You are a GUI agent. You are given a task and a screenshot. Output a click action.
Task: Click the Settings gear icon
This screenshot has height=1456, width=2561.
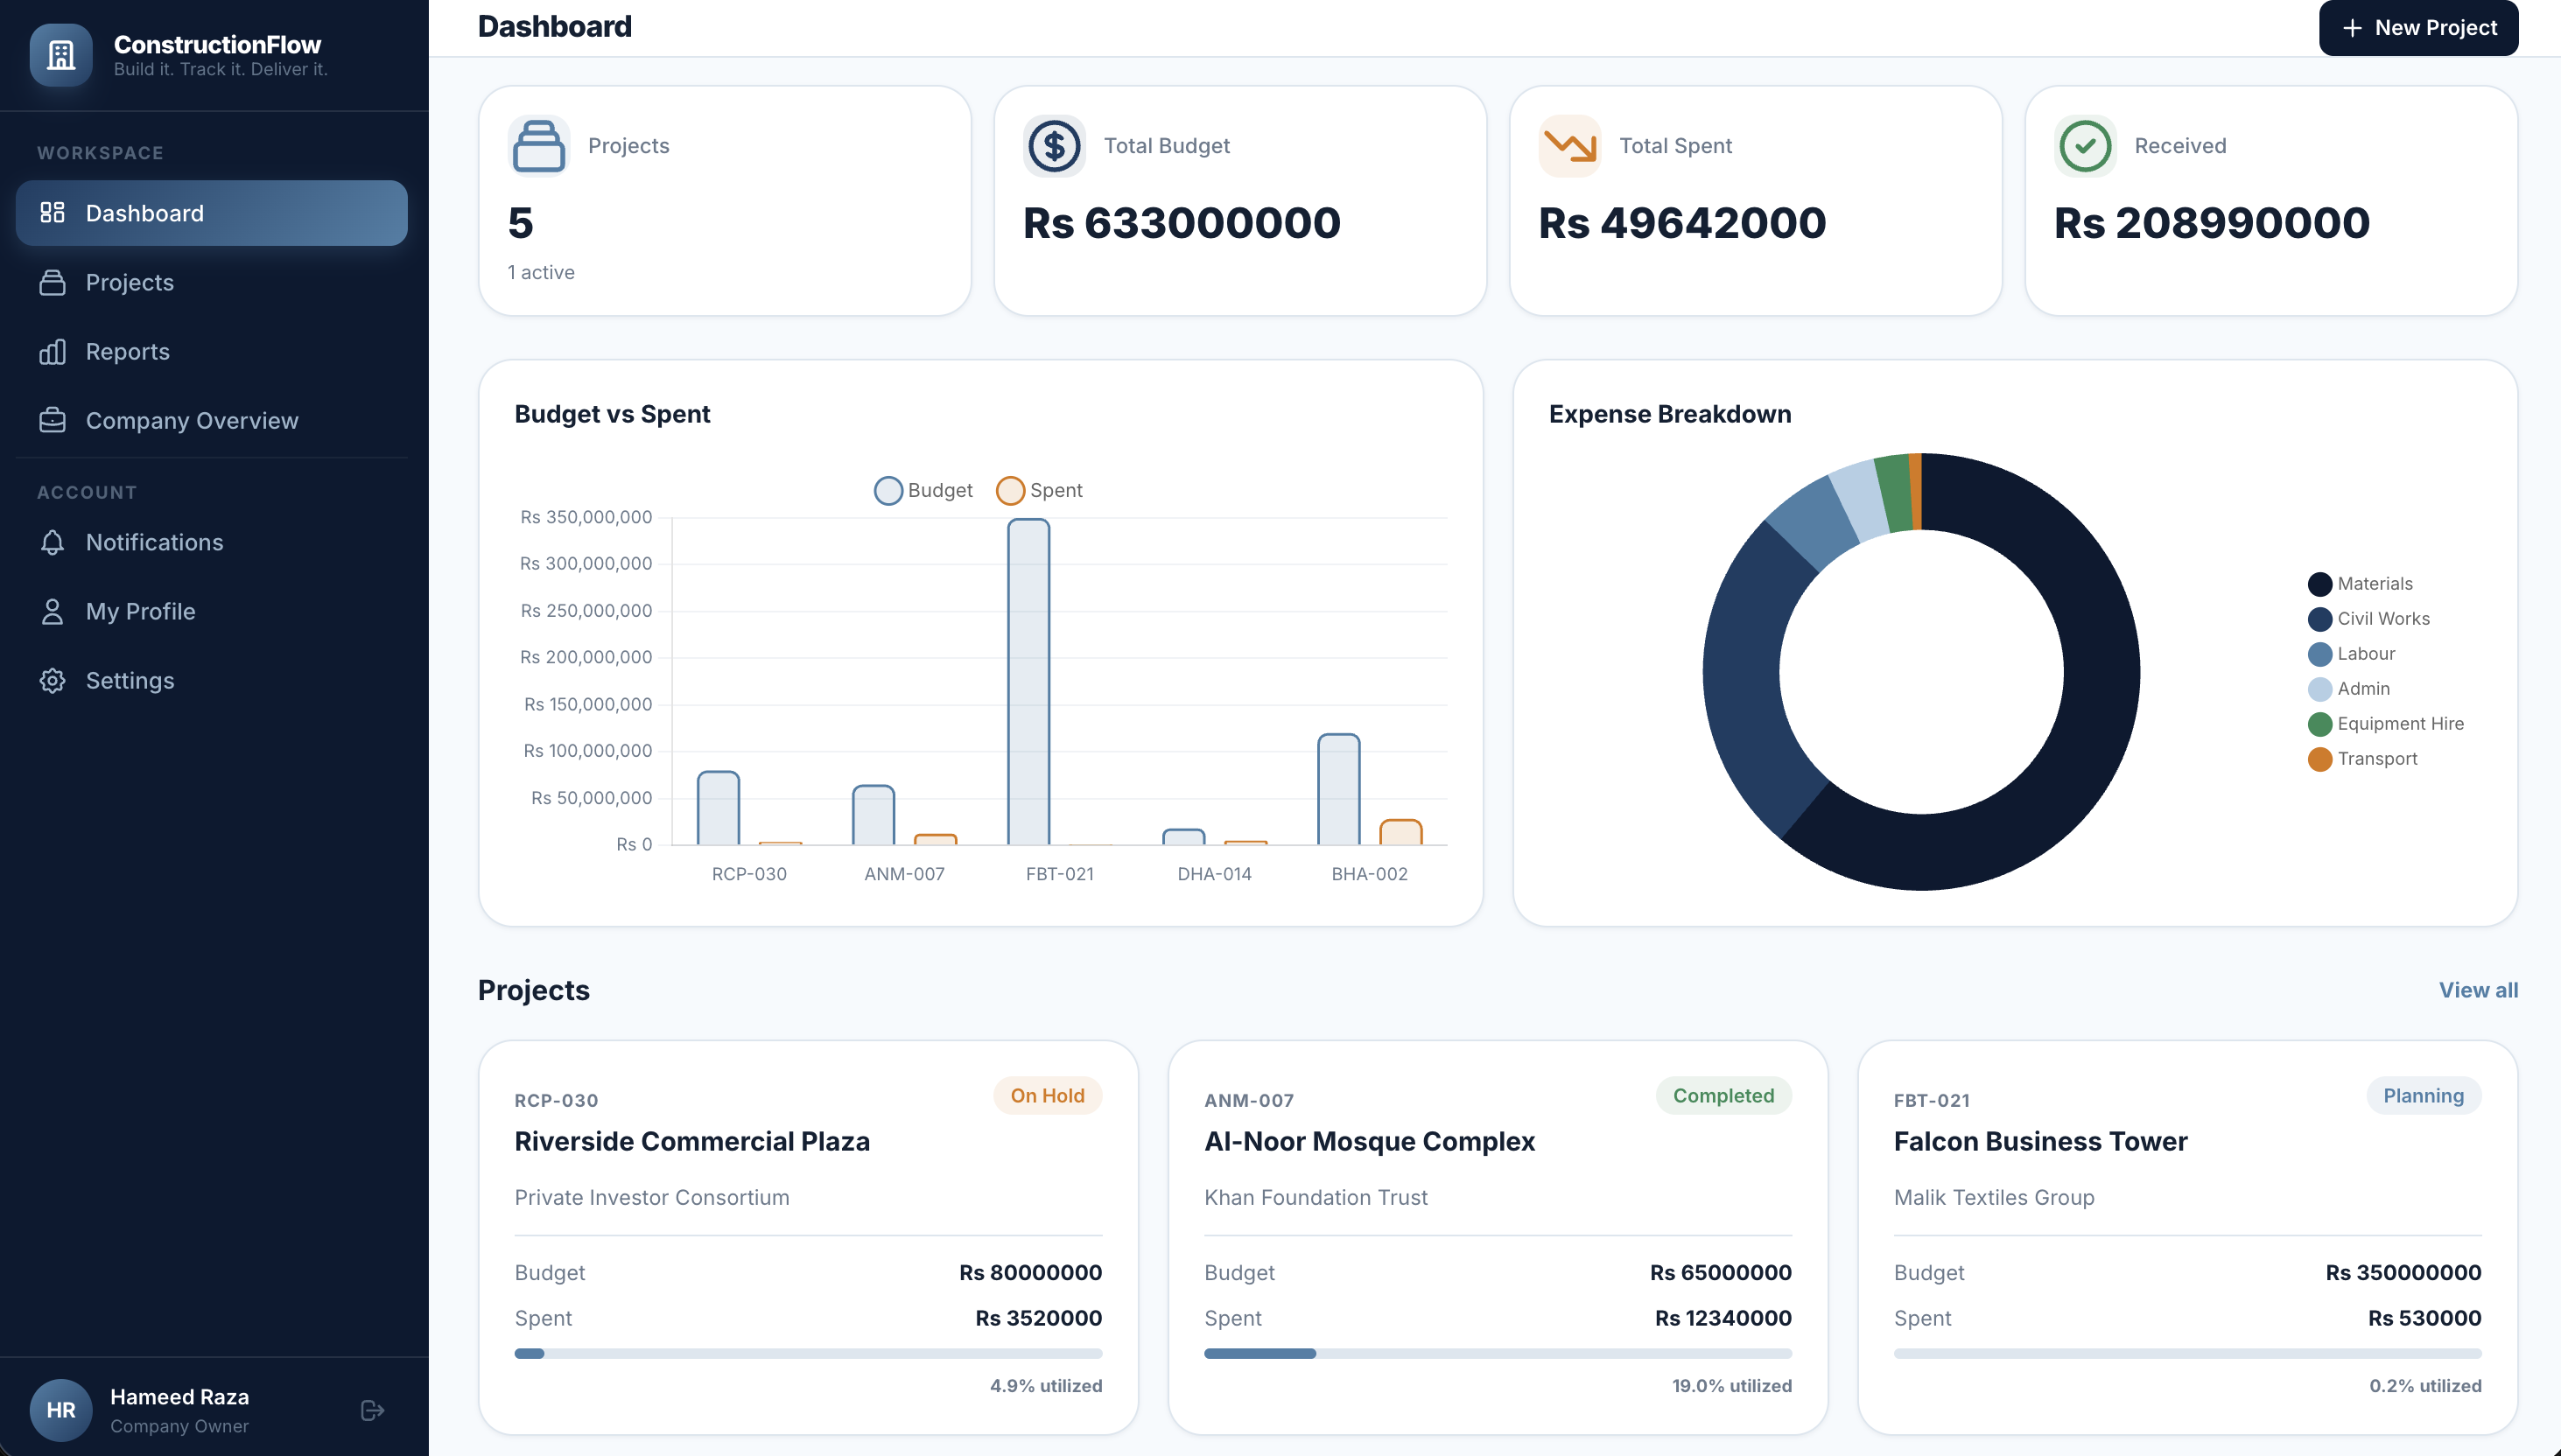tap(52, 680)
